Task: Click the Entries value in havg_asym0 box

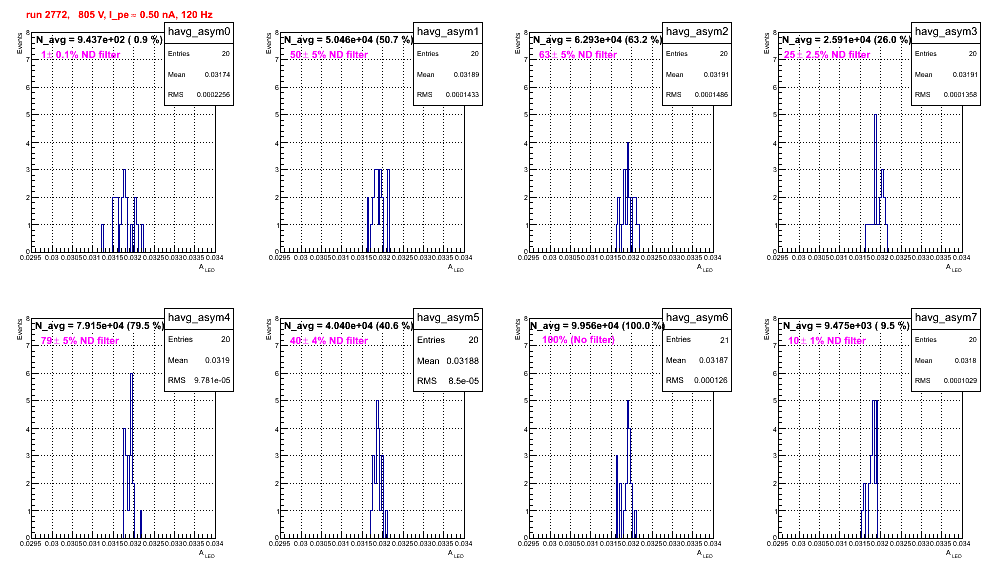Action: click(x=226, y=54)
